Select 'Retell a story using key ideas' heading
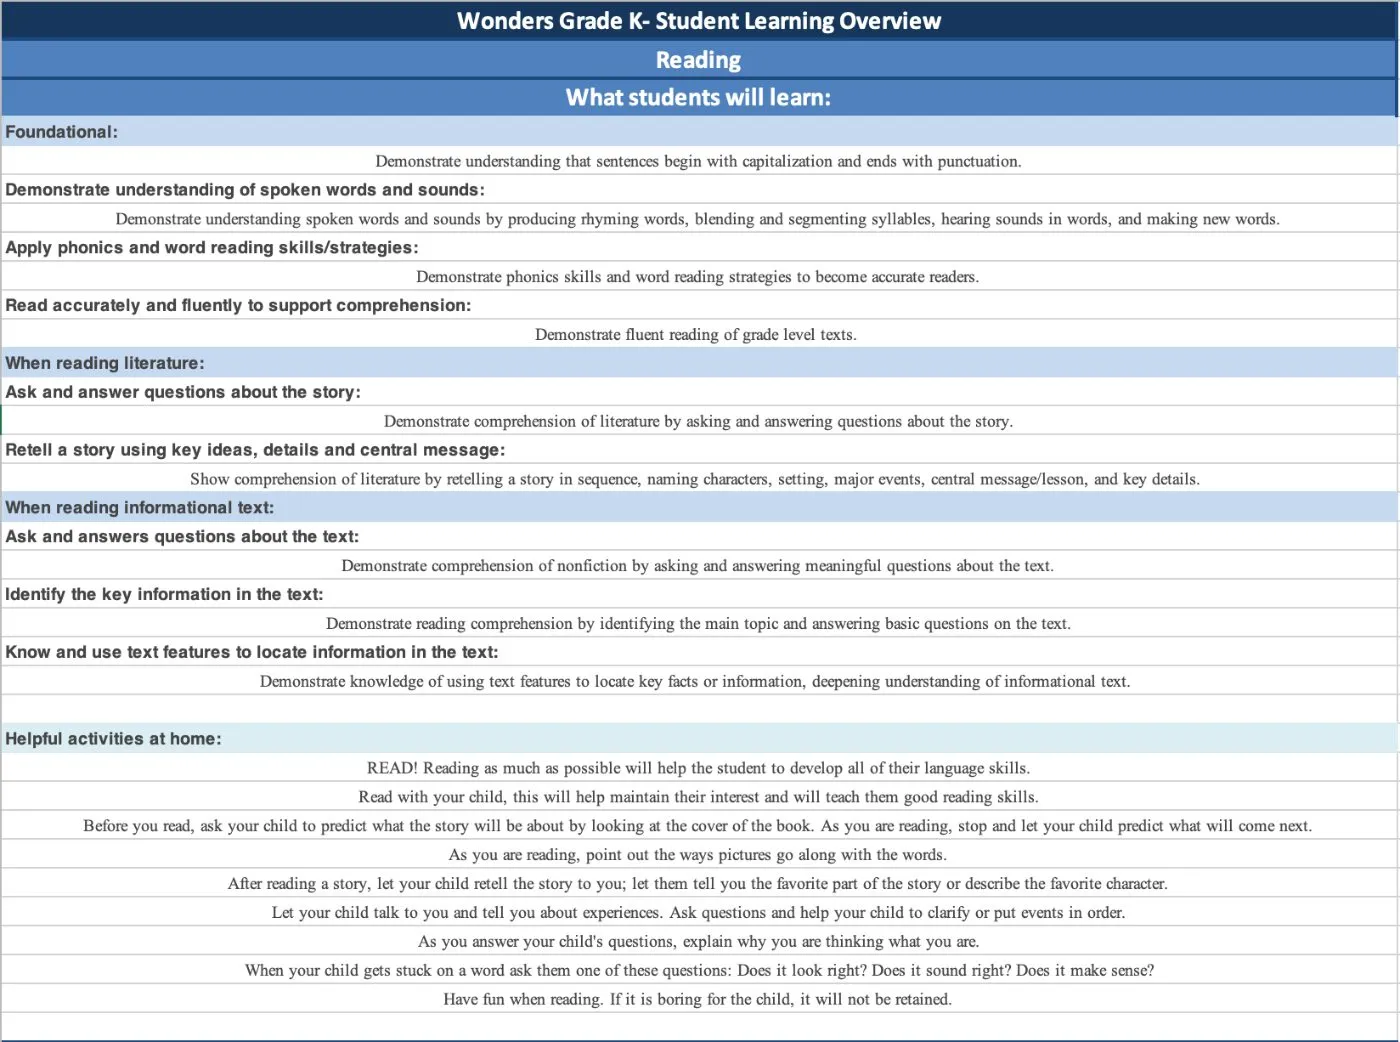The width and height of the screenshot is (1400, 1042). (699, 450)
